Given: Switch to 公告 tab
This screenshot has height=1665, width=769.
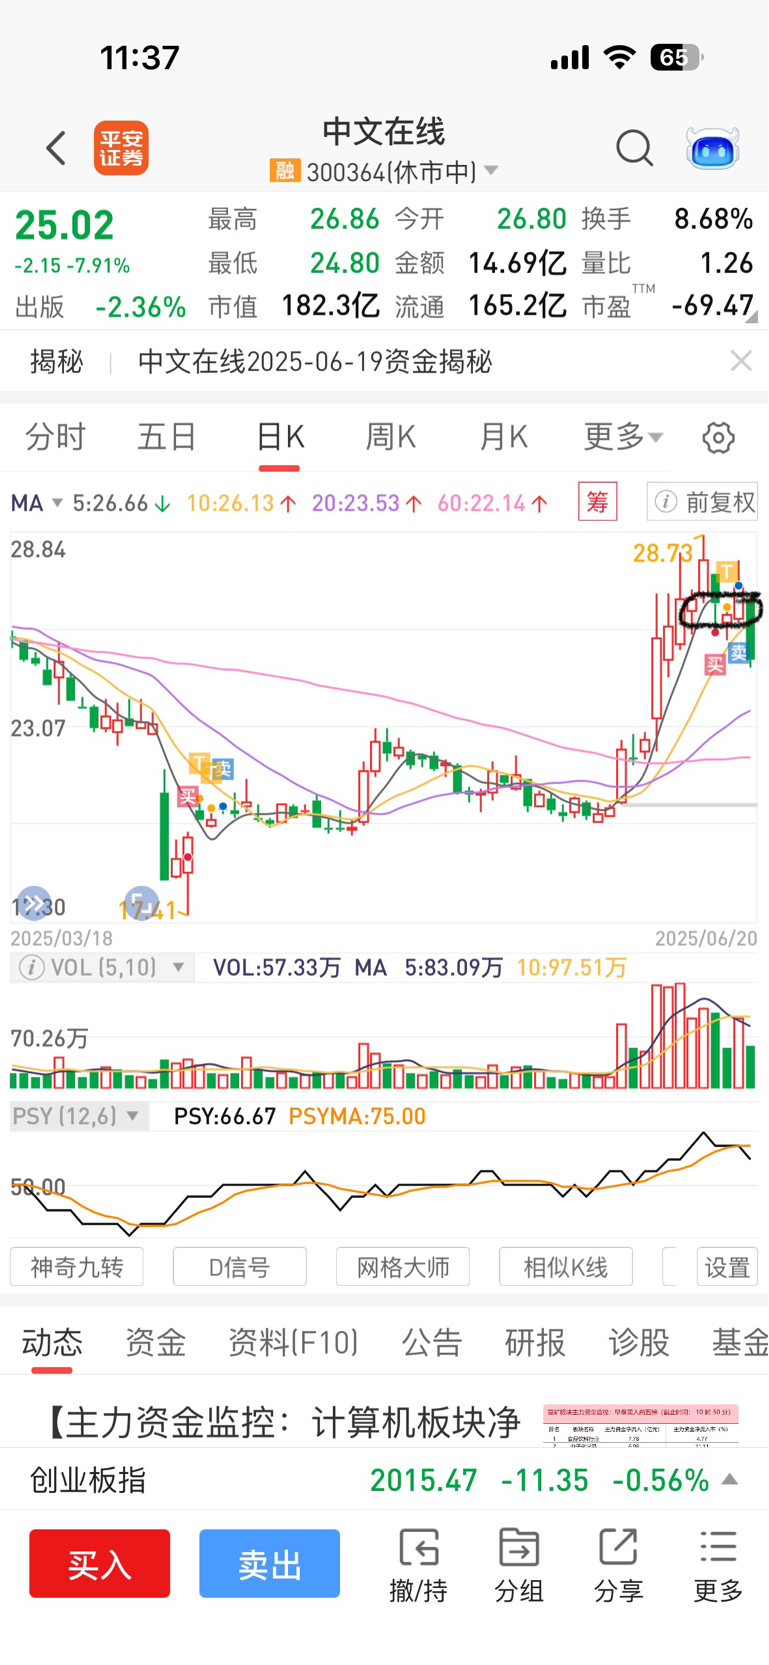Looking at the screenshot, I should 432,1343.
